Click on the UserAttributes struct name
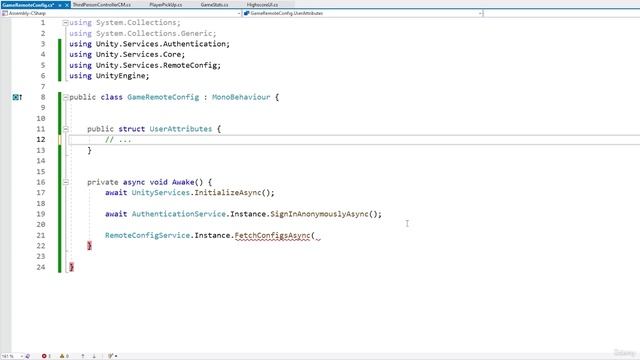640x360 pixels. coord(181,129)
